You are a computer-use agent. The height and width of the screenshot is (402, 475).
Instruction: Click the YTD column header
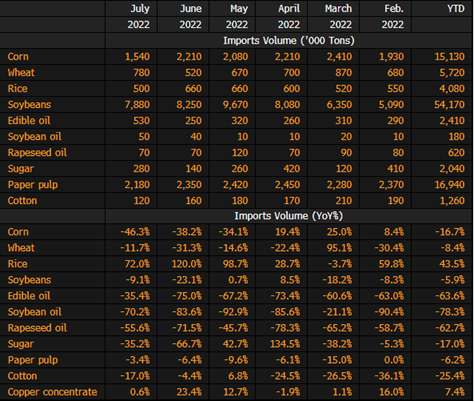point(456,9)
